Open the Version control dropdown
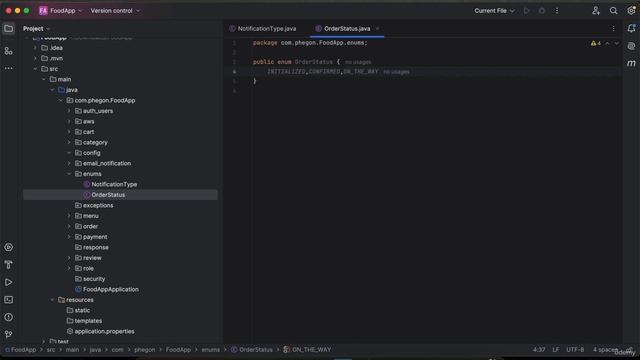Screen dimensions: 640x360 115,11
